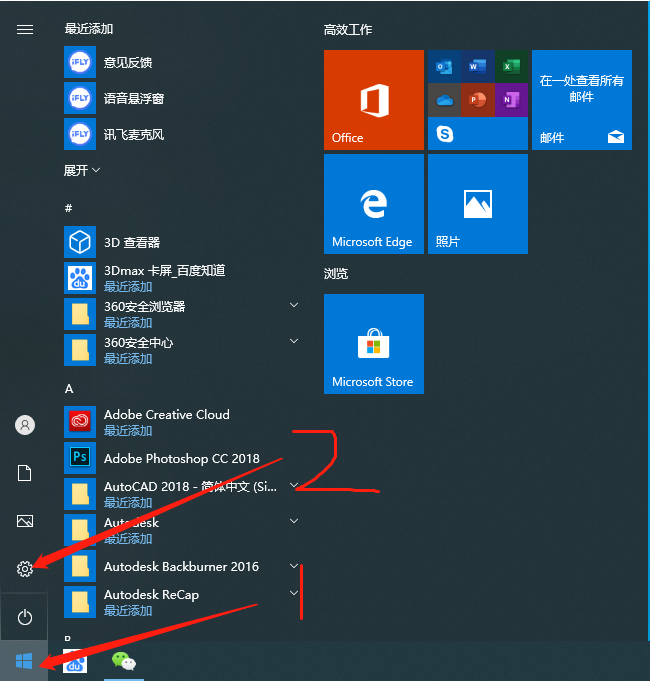
Task: Expand the AutoCAD 2018 folder
Action: point(294,485)
